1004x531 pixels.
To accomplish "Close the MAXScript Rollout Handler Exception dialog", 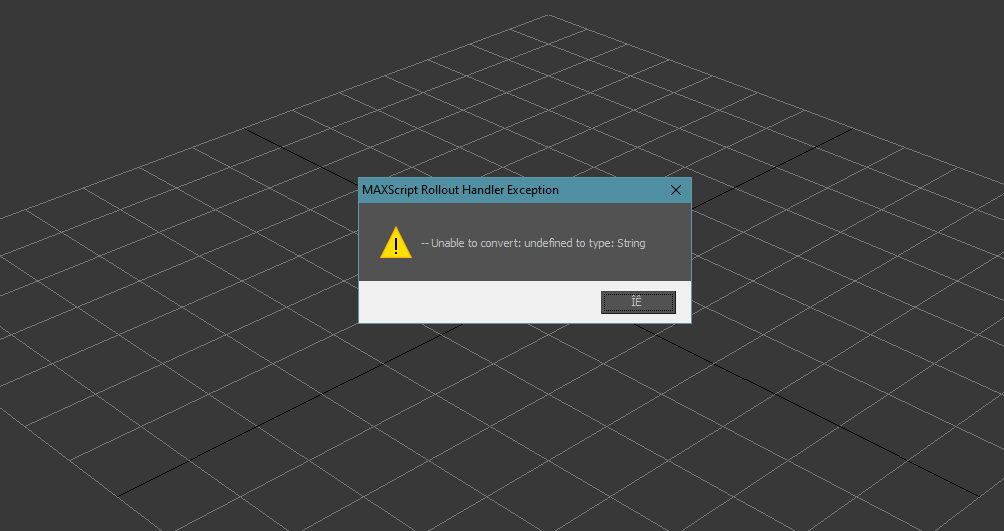I will point(675,190).
